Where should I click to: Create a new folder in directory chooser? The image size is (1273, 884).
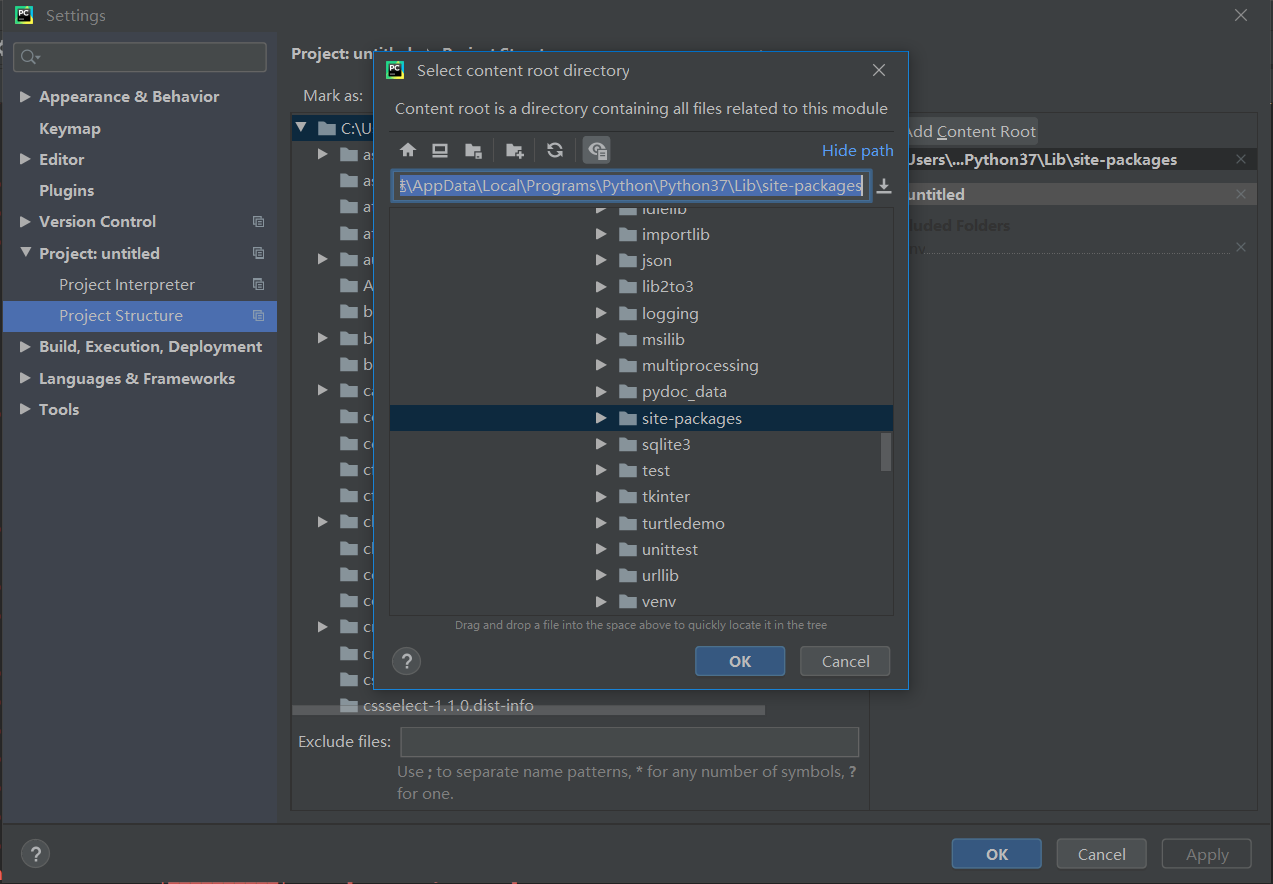515,150
